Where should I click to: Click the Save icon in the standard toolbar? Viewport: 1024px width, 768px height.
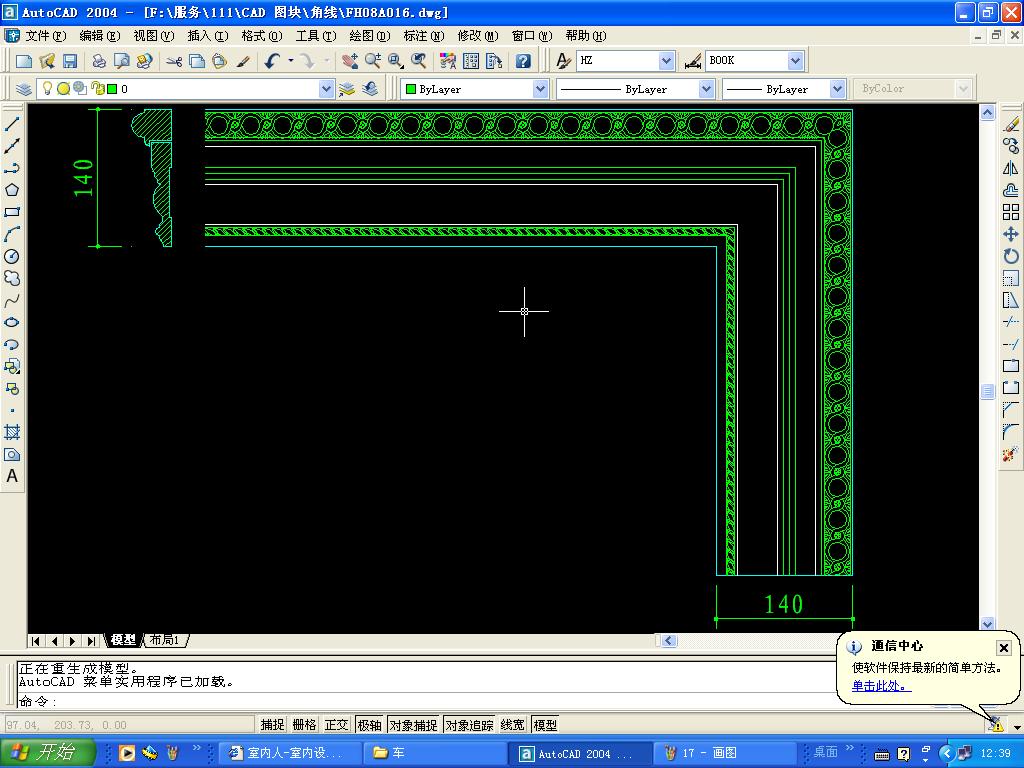70,61
